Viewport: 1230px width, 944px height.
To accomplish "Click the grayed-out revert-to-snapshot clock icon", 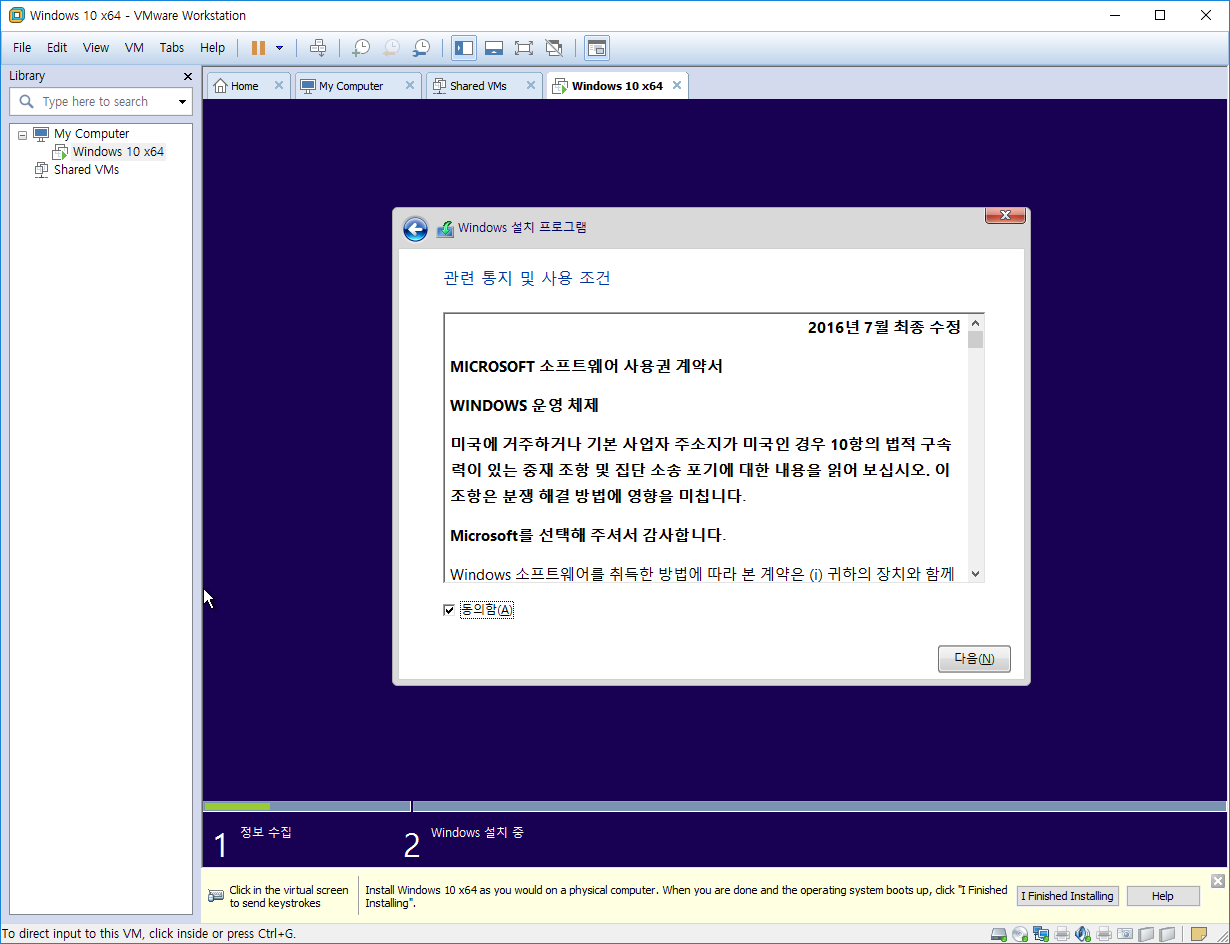I will coord(391,47).
